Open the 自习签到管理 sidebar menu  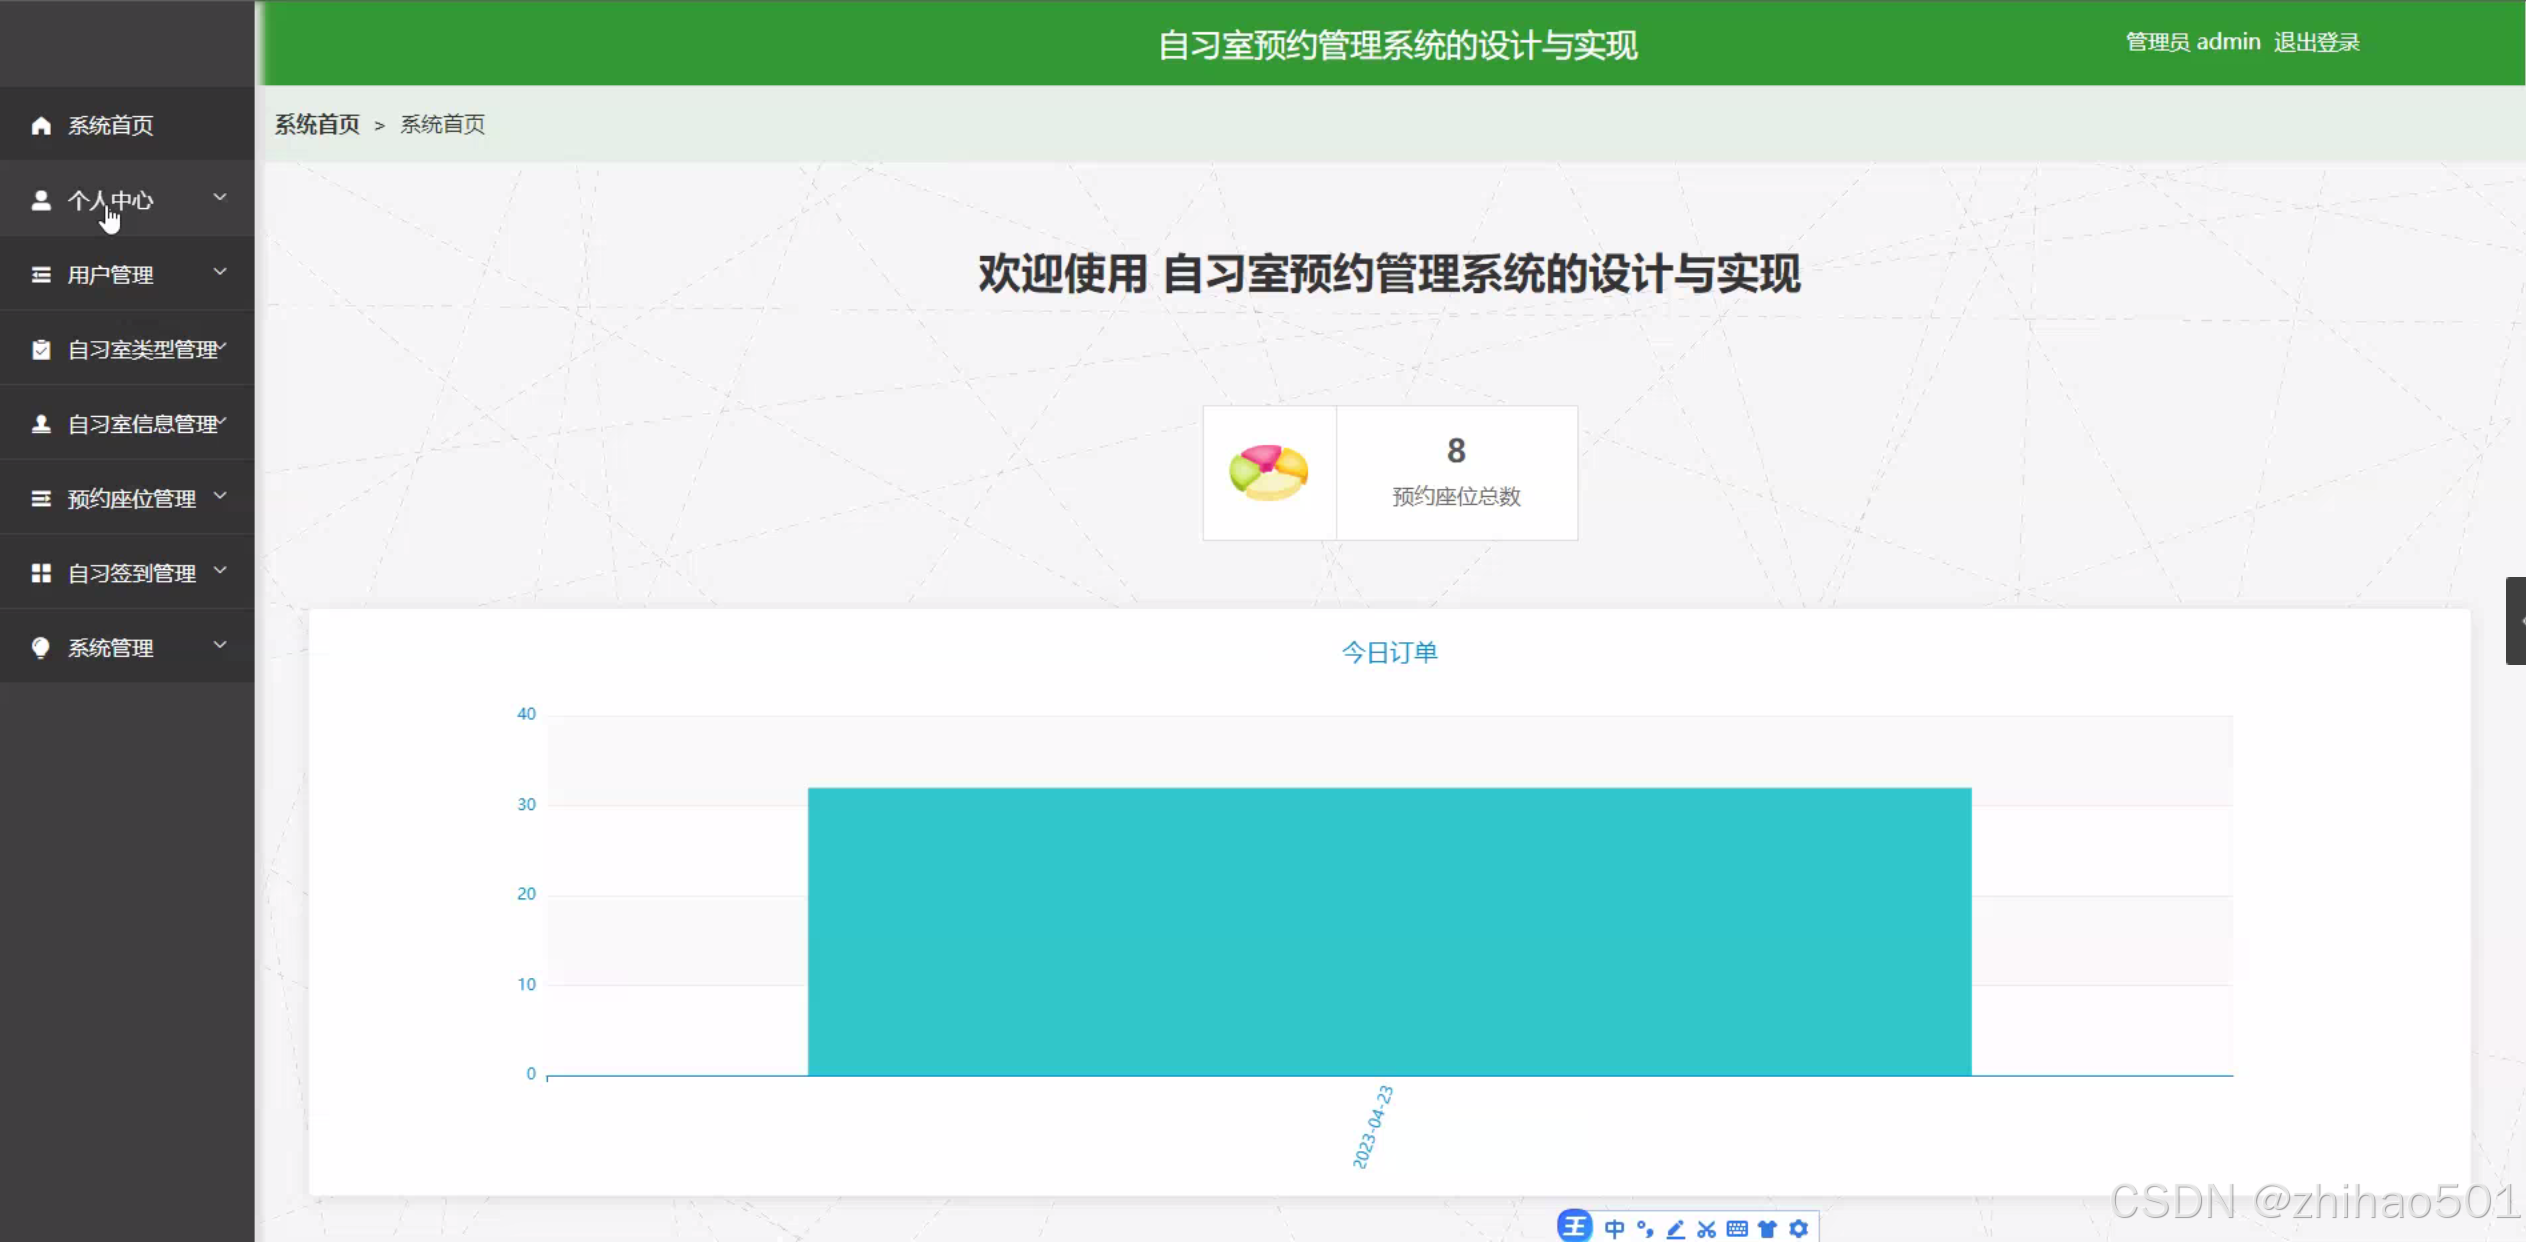[x=127, y=573]
